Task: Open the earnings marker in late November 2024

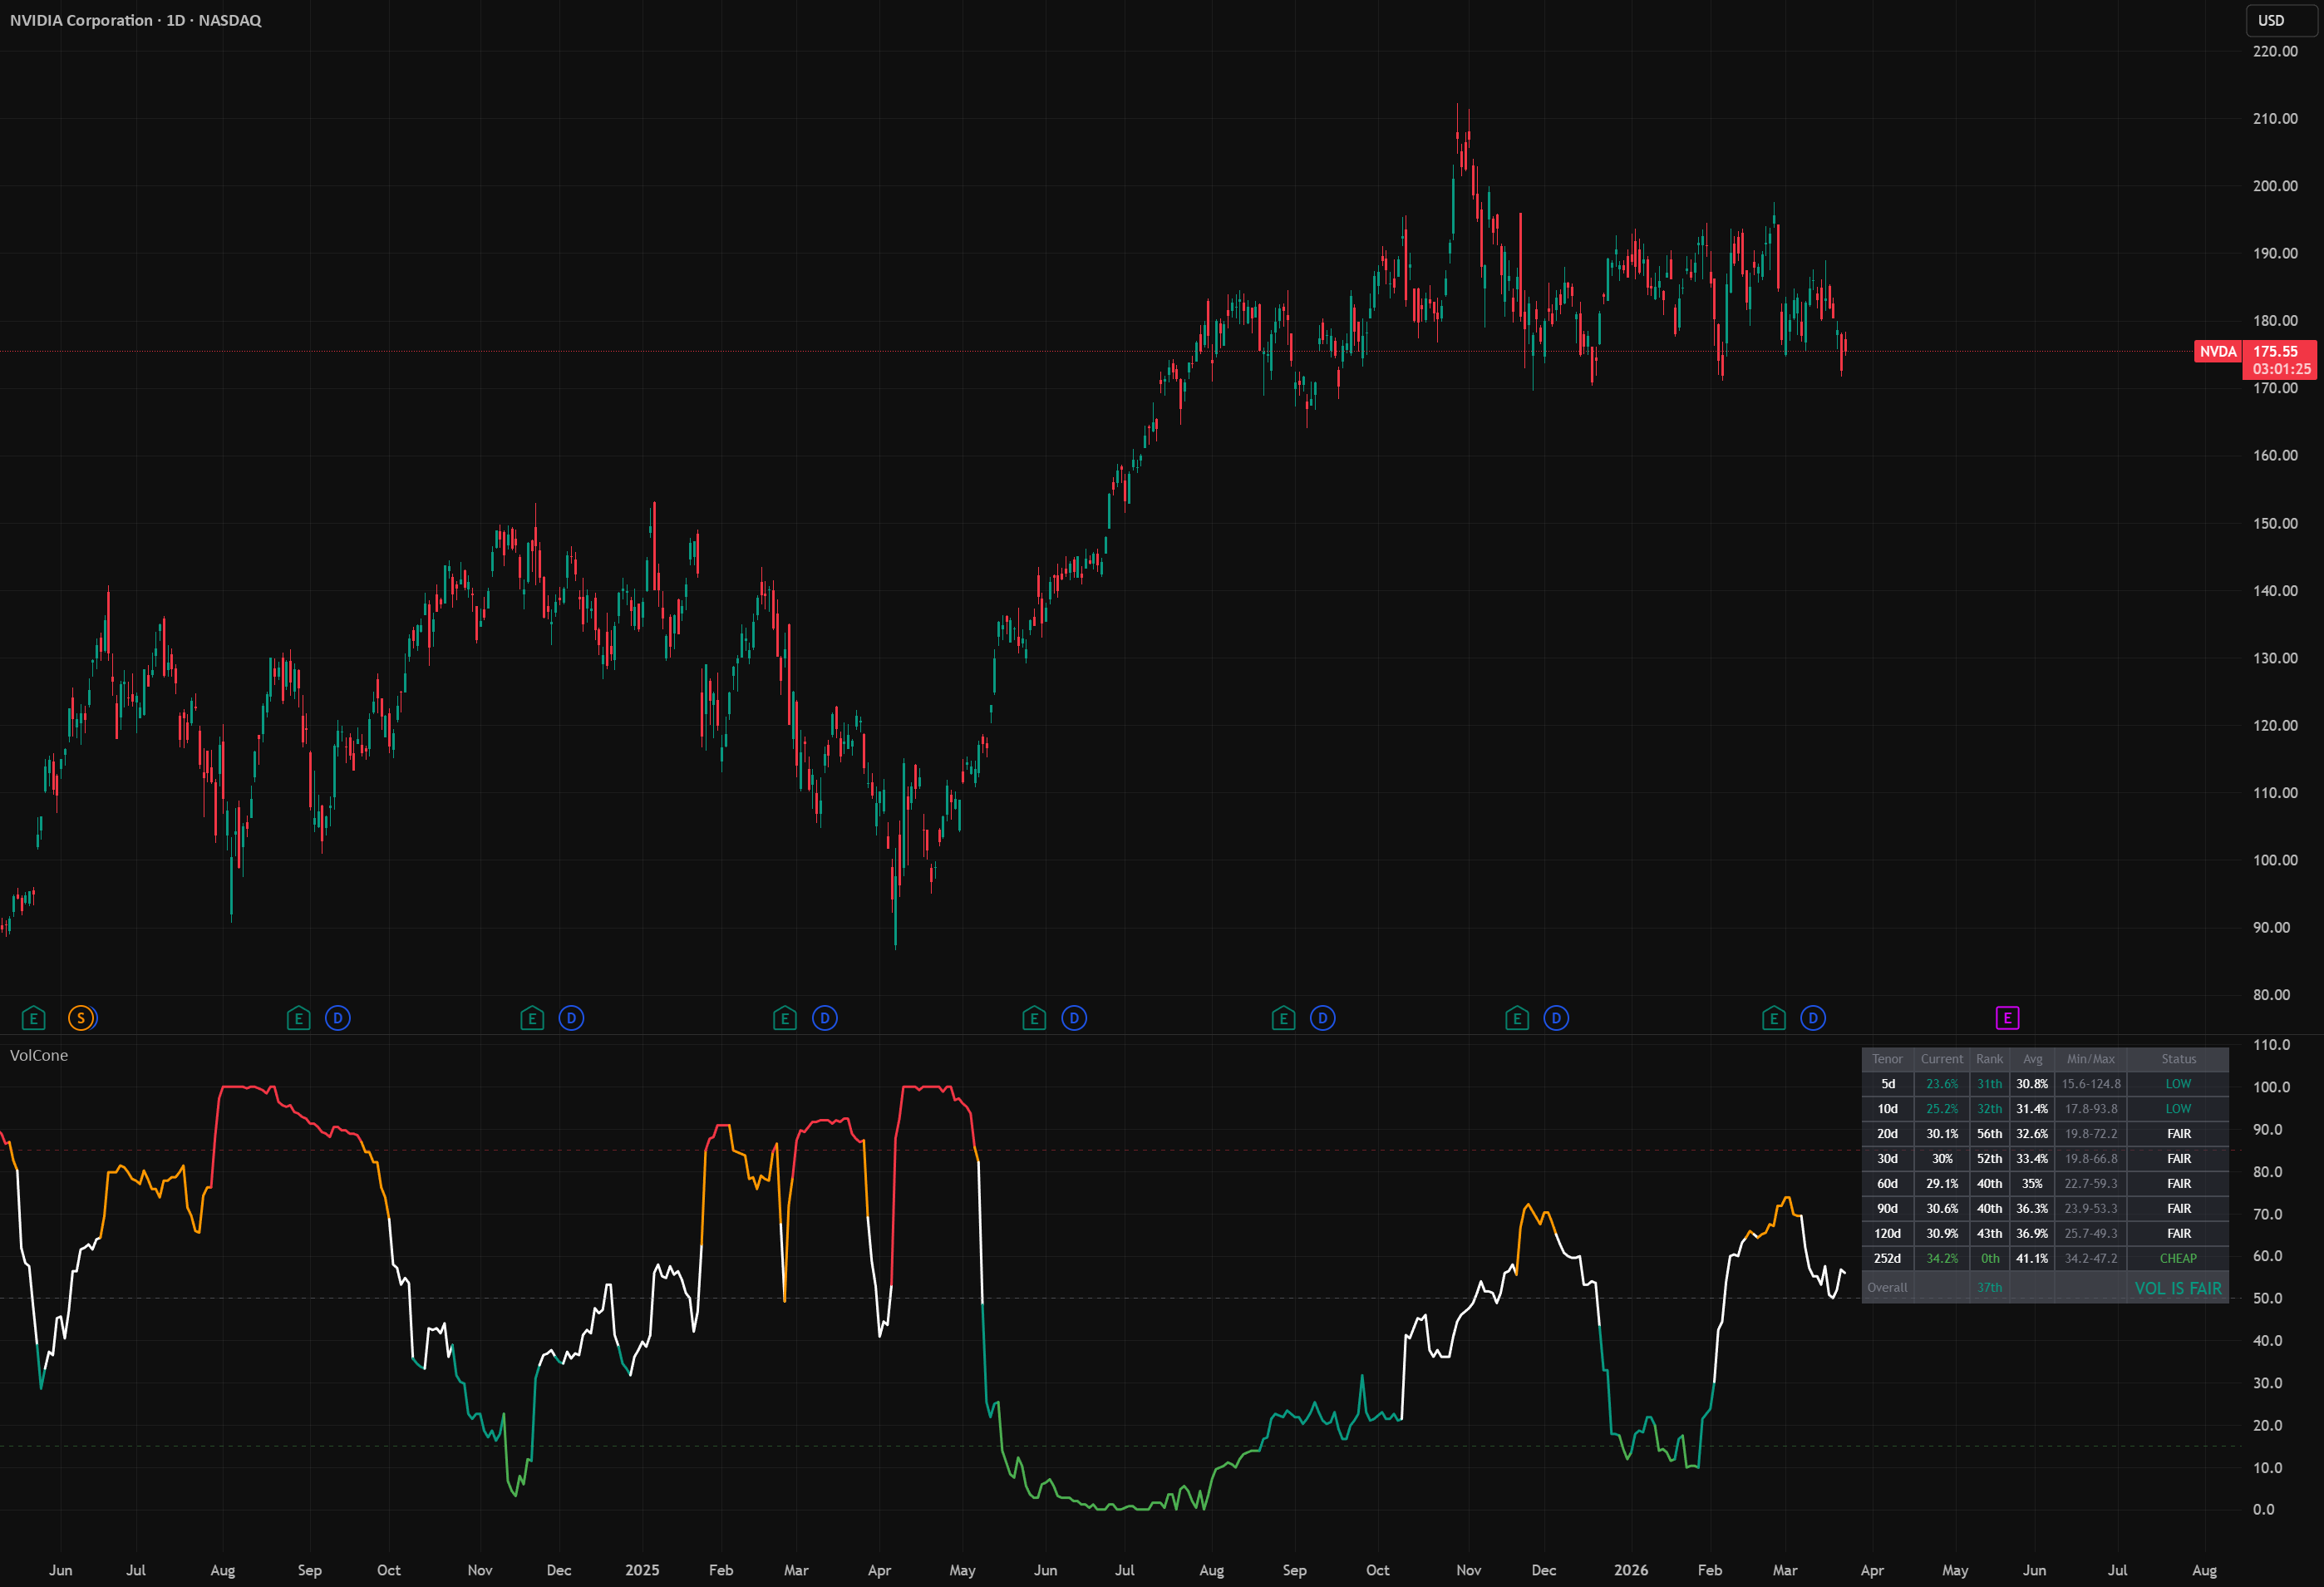Action: 532,1018
